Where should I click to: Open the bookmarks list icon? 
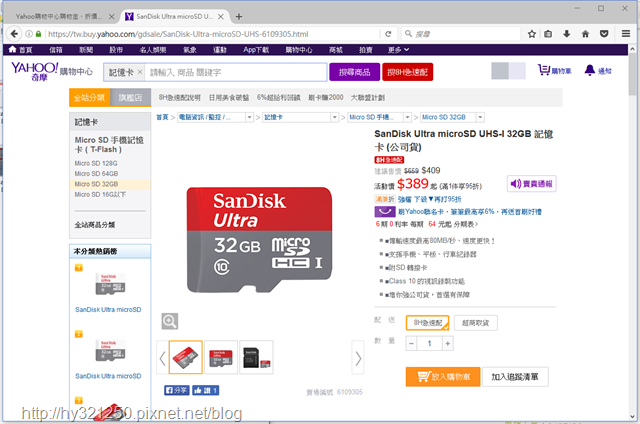[548, 34]
